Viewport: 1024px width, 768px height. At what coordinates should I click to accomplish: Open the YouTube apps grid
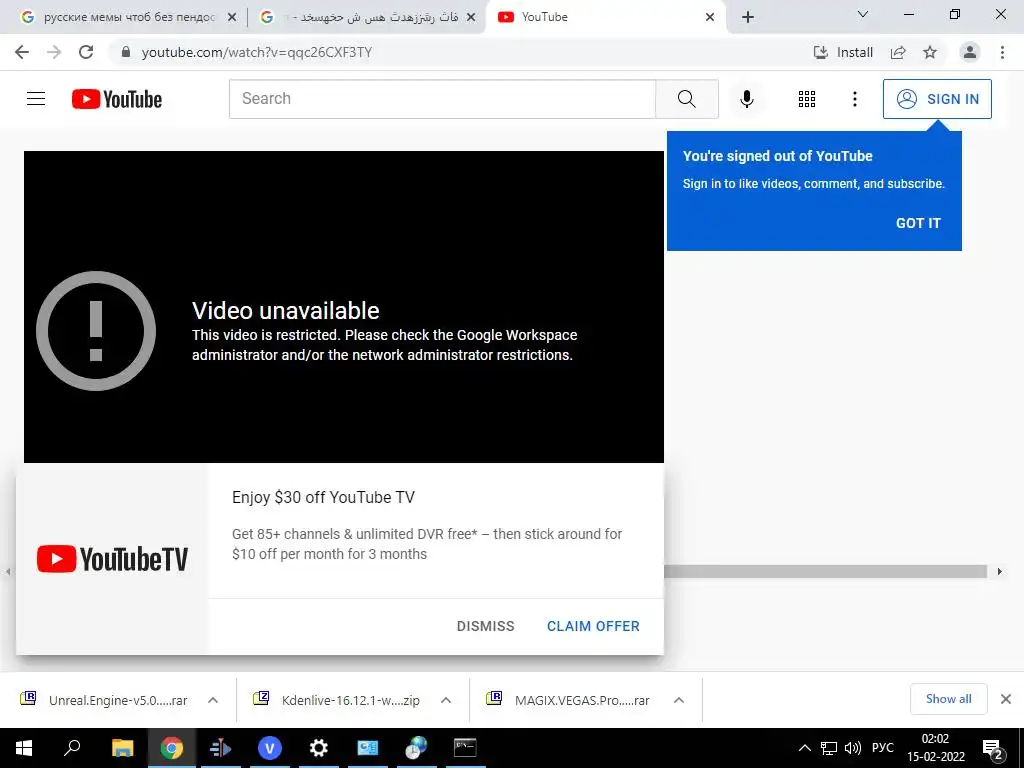point(807,99)
